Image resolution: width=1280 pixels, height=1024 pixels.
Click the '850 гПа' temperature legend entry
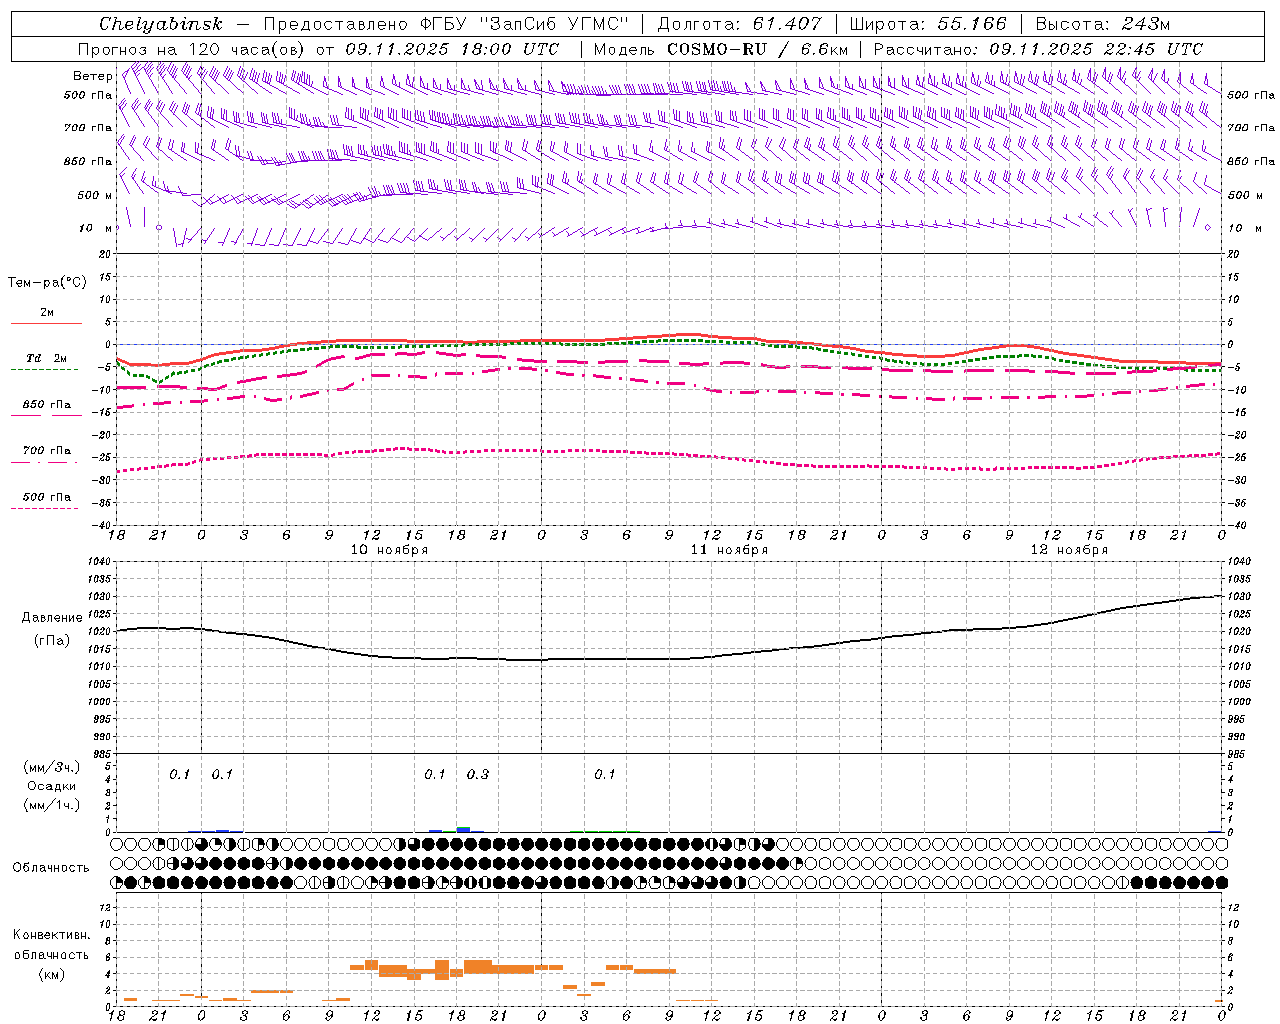[47, 405]
